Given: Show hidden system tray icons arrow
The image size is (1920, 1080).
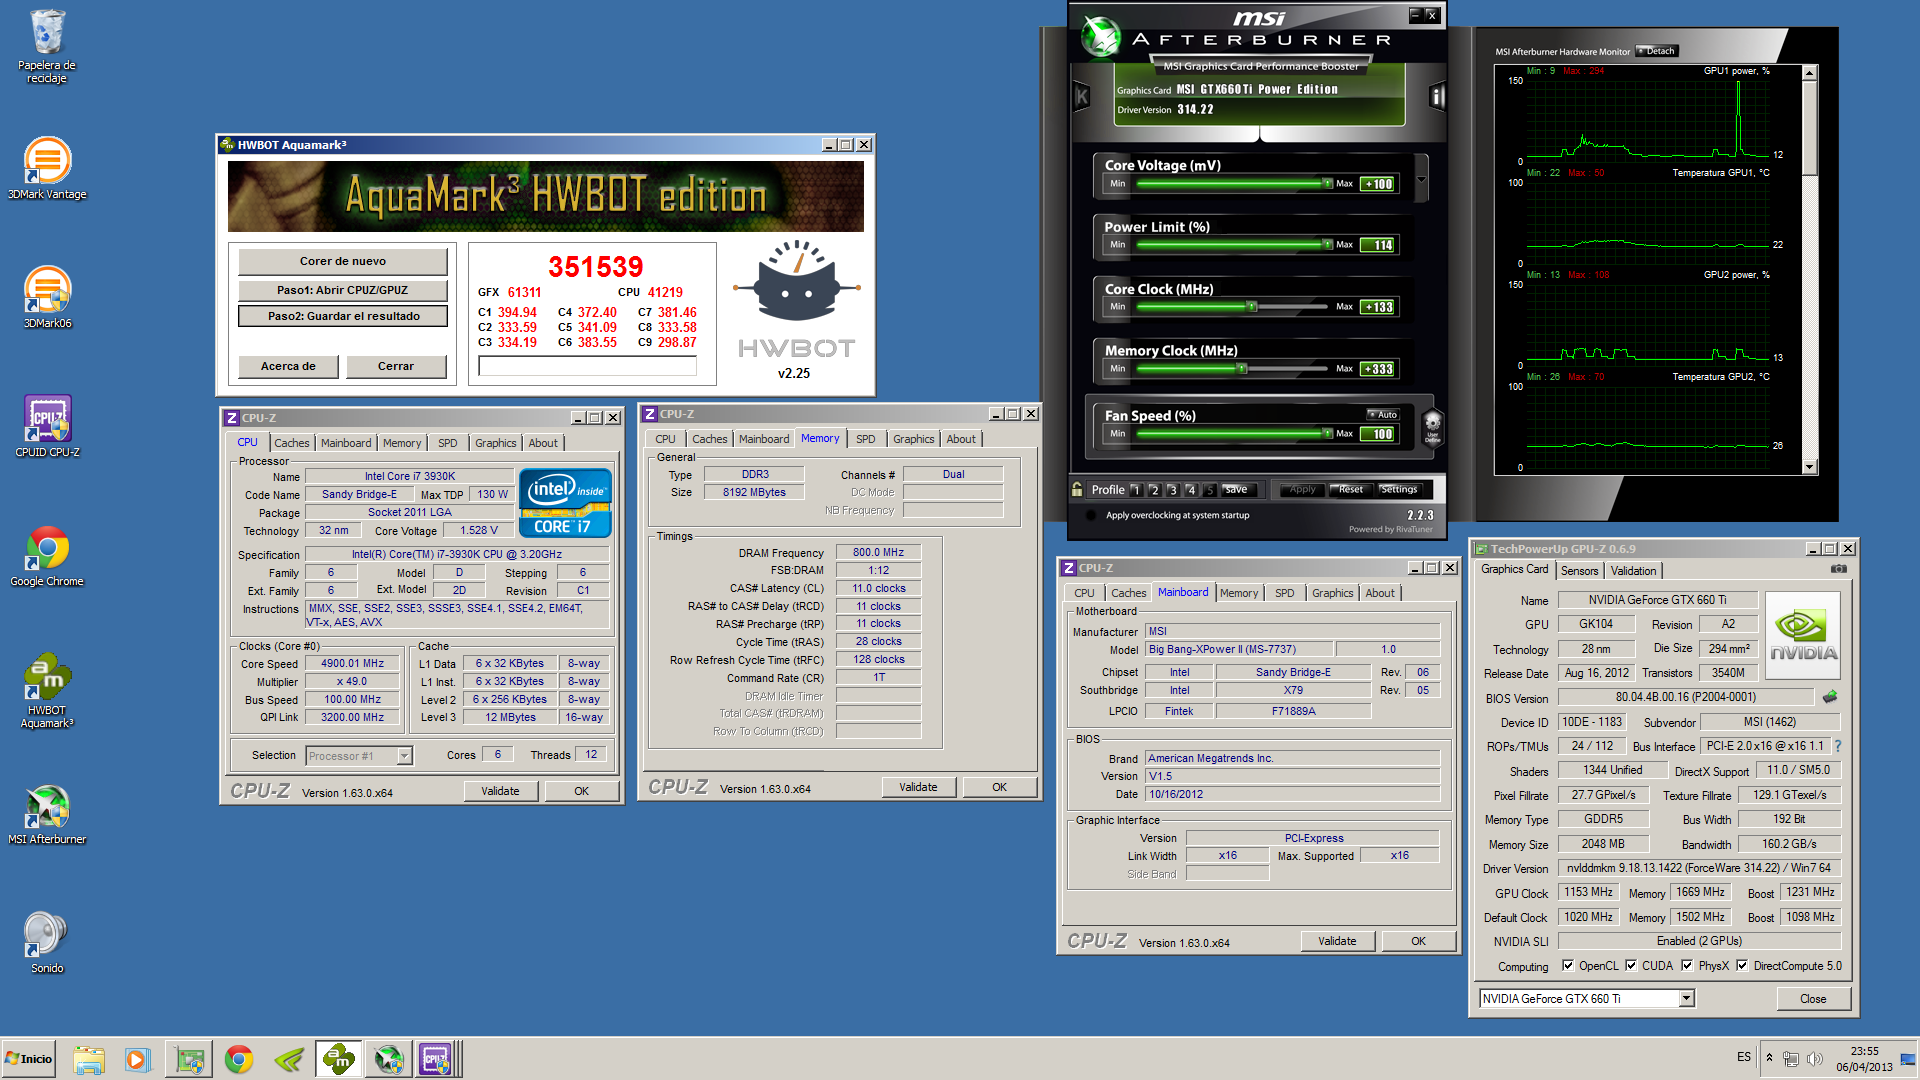Looking at the screenshot, I should pyautogui.click(x=1770, y=1058).
